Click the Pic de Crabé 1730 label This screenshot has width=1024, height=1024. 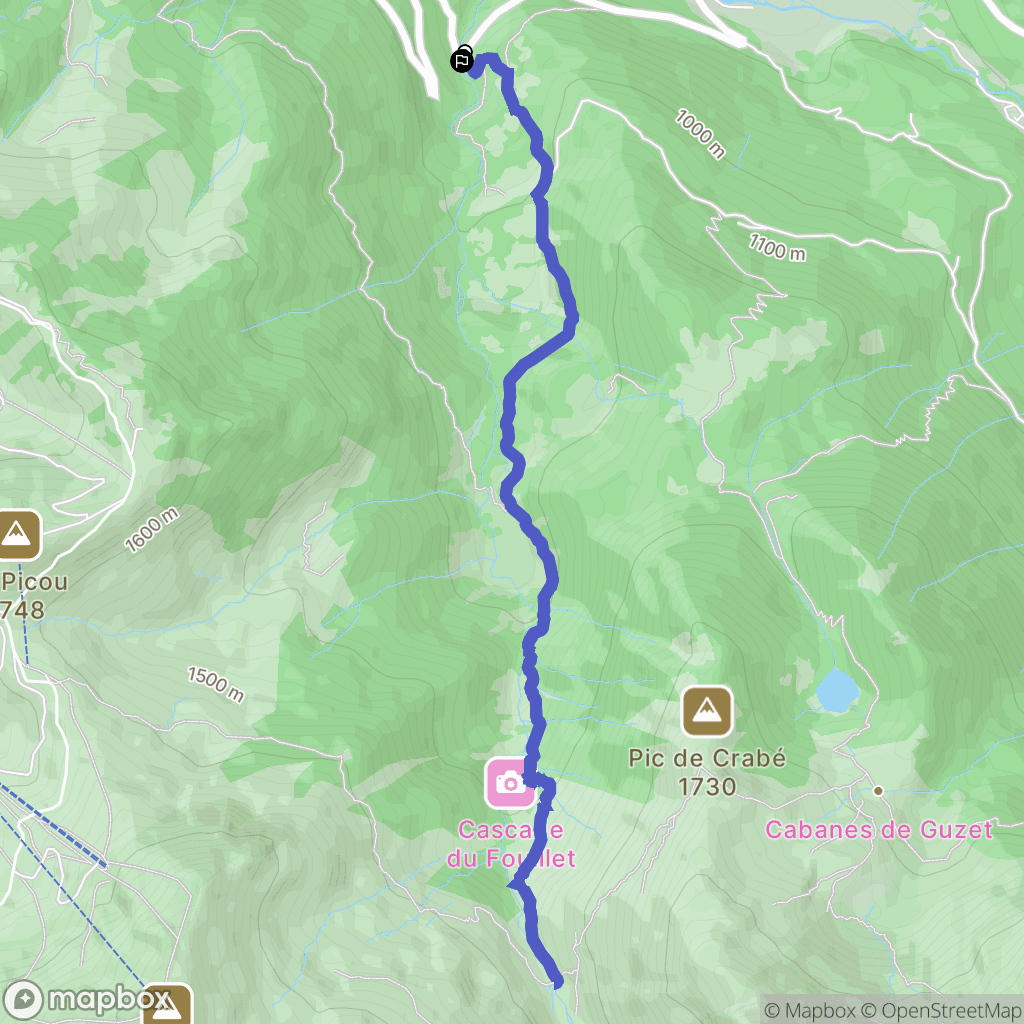pyautogui.click(x=707, y=772)
